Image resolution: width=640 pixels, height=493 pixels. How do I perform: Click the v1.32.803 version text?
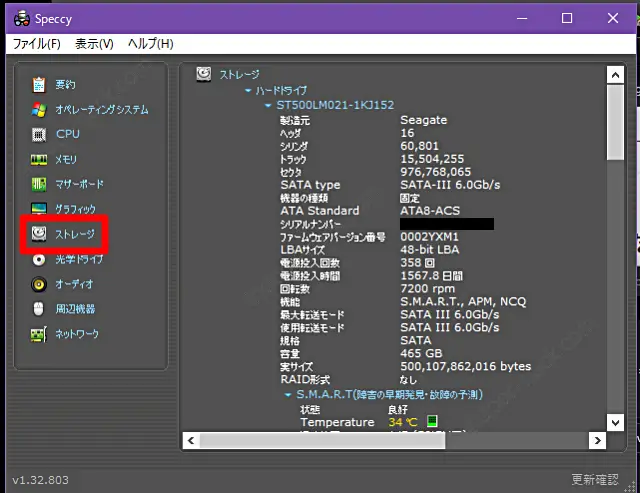click(40, 480)
